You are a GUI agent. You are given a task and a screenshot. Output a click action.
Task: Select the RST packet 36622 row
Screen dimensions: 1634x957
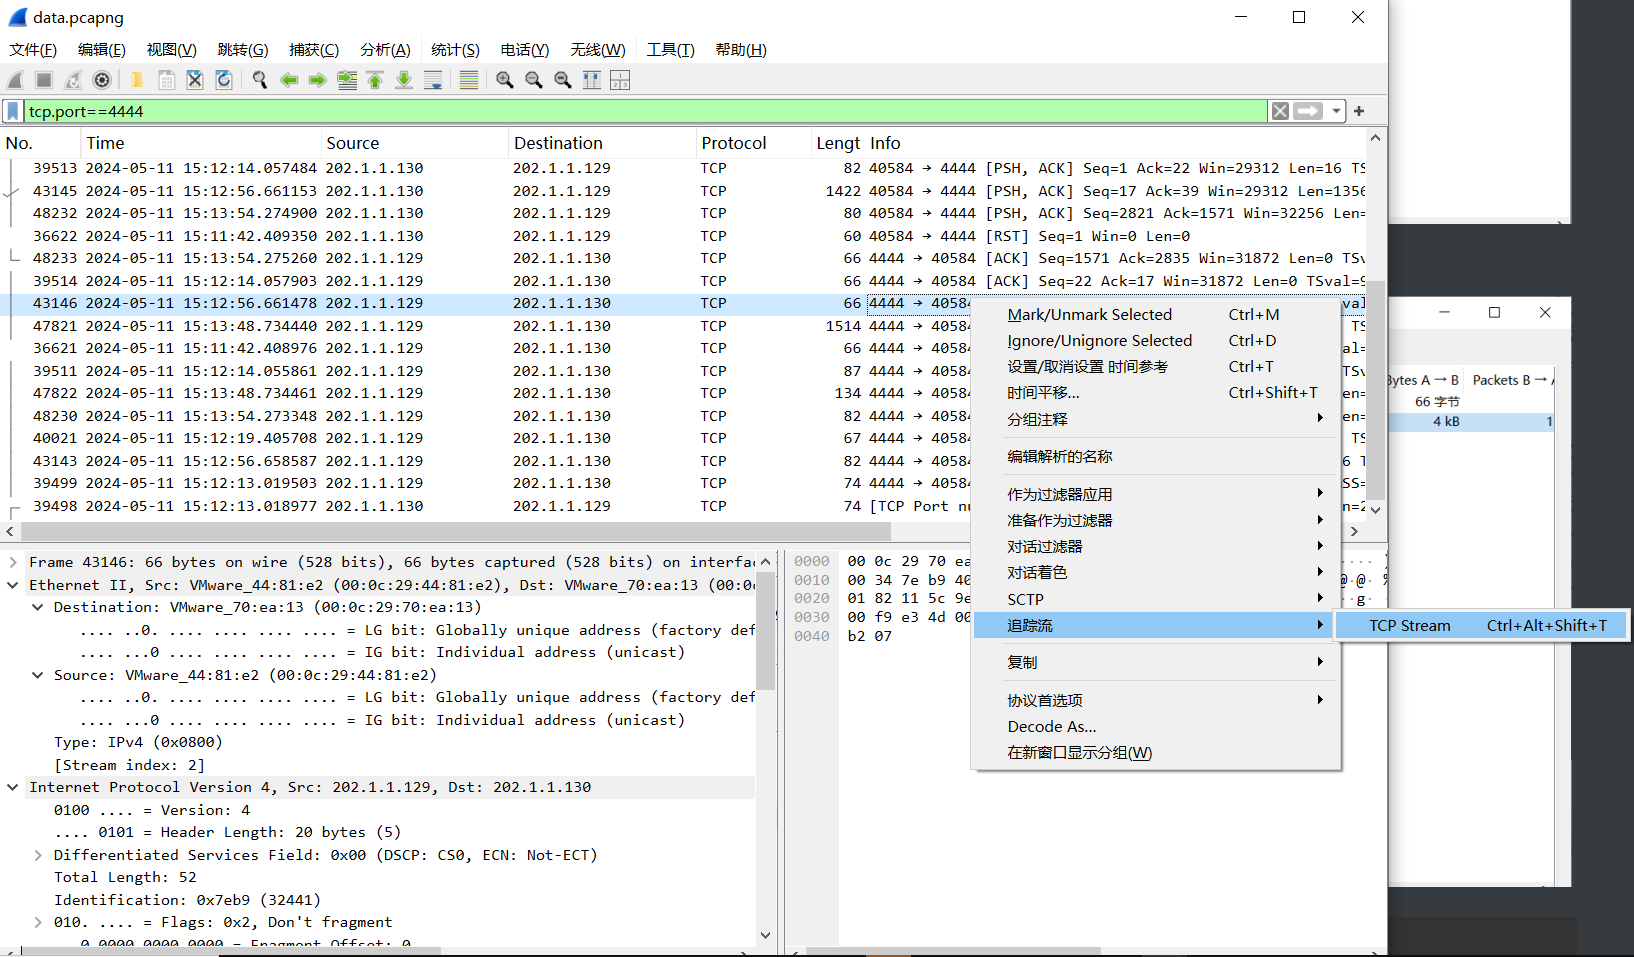[684, 236]
